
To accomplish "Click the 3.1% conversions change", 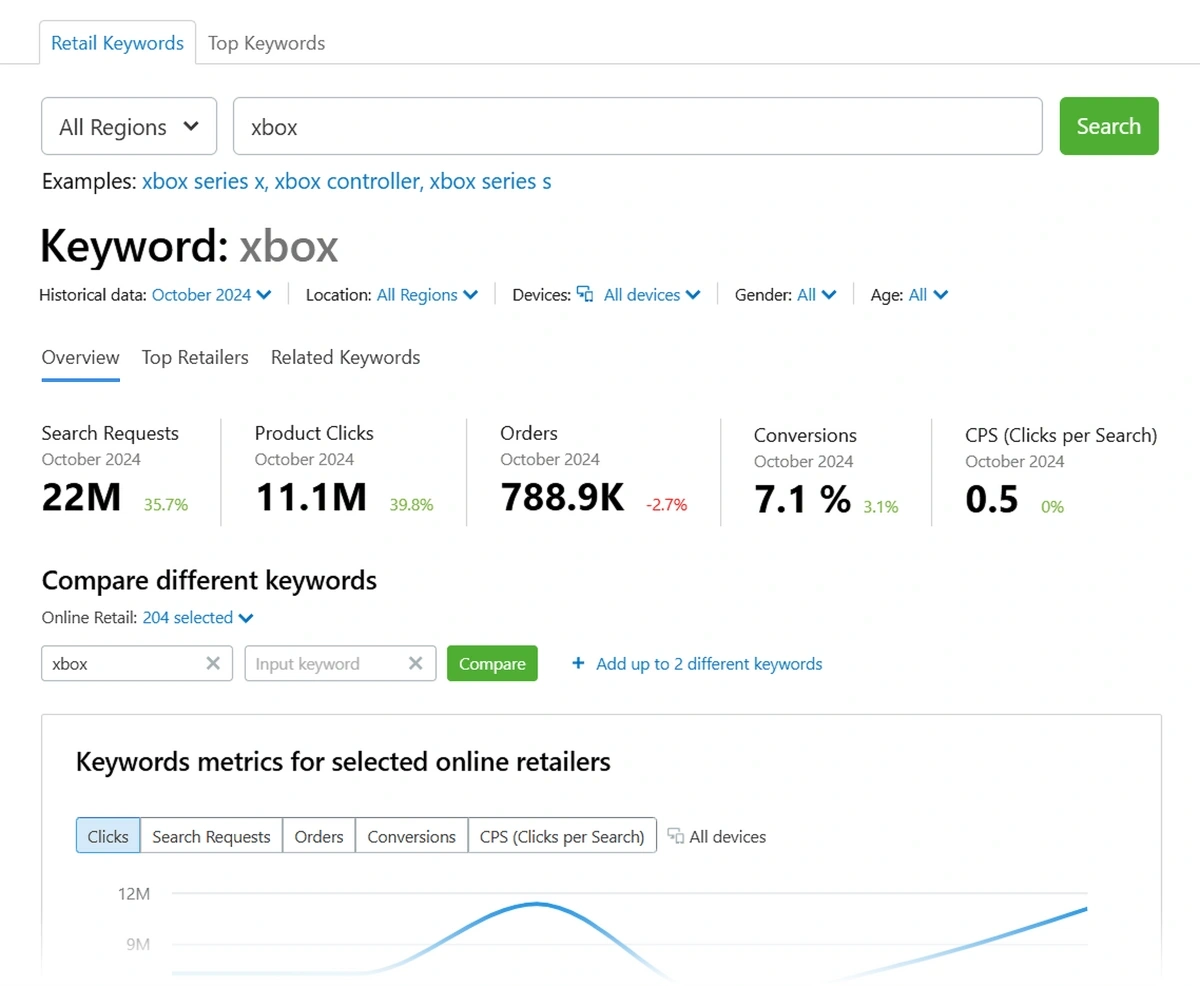I will 881,507.
